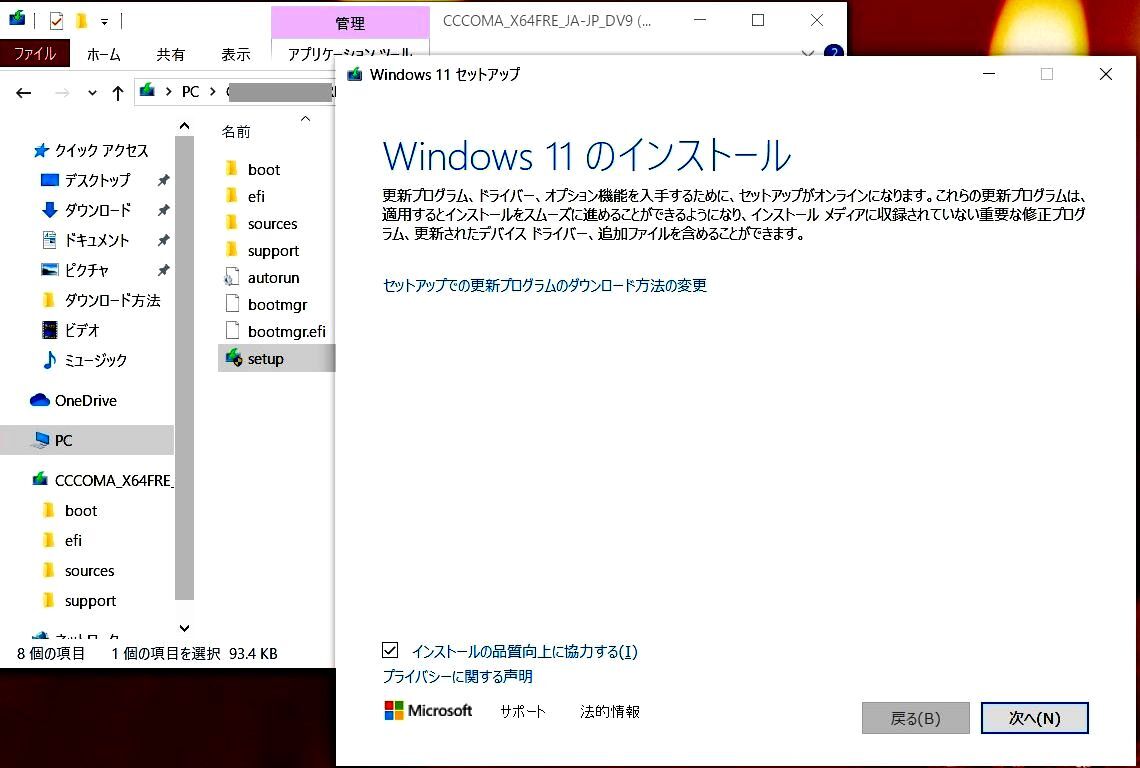Screen dimensions: 1140x768
Task: Switch to the 表示 ribbon tab
Action: [x=236, y=55]
